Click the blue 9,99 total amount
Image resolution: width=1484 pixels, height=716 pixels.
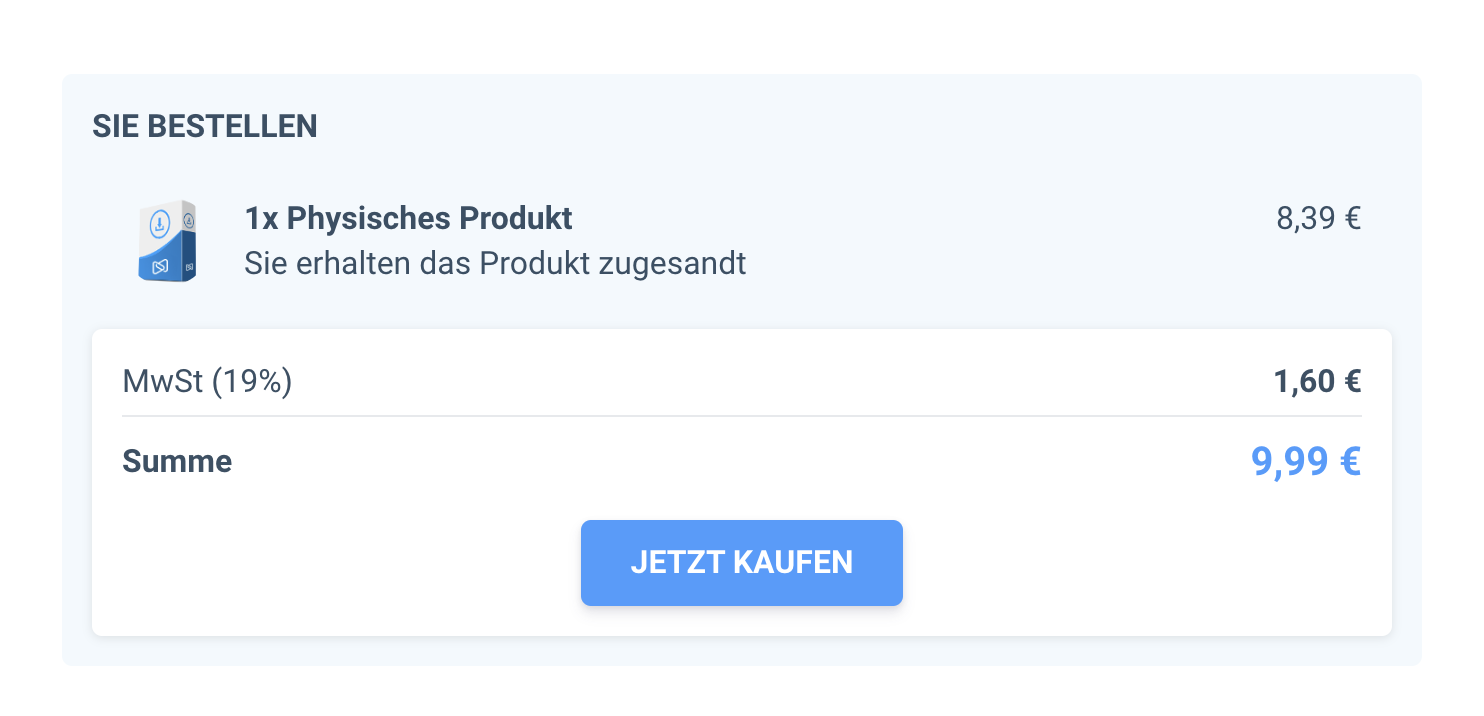point(1289,461)
